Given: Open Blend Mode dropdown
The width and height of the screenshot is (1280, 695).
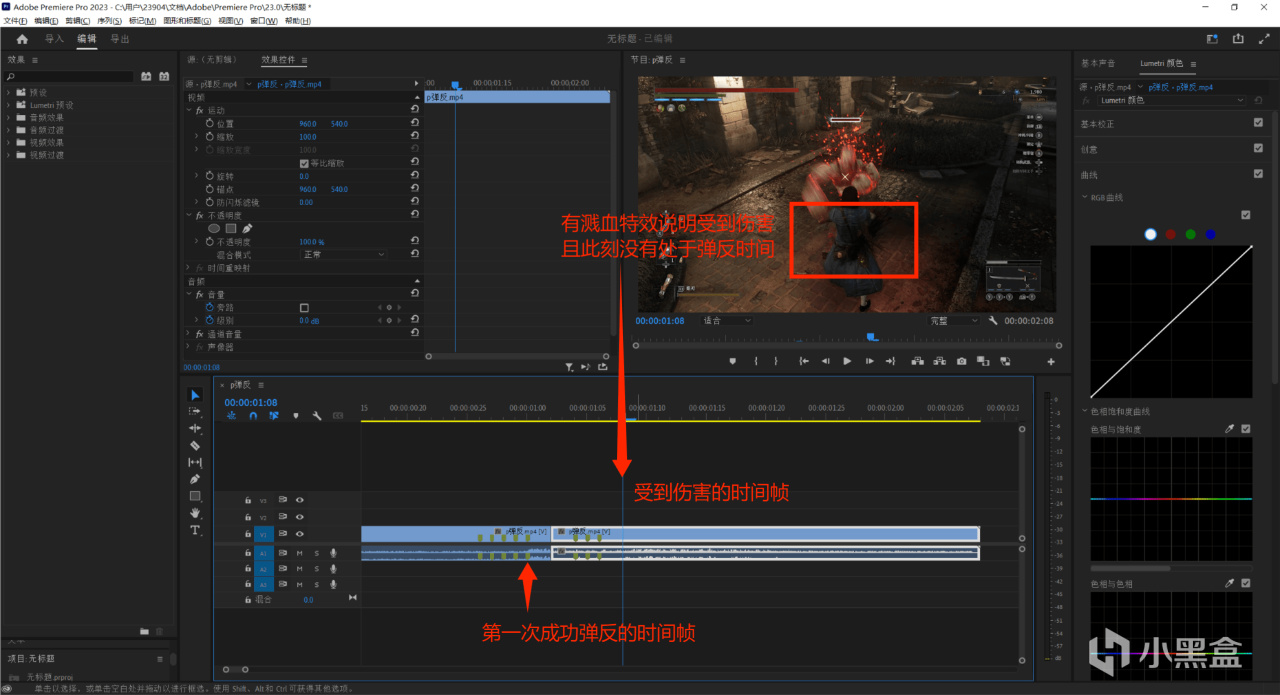Looking at the screenshot, I should [x=342, y=254].
